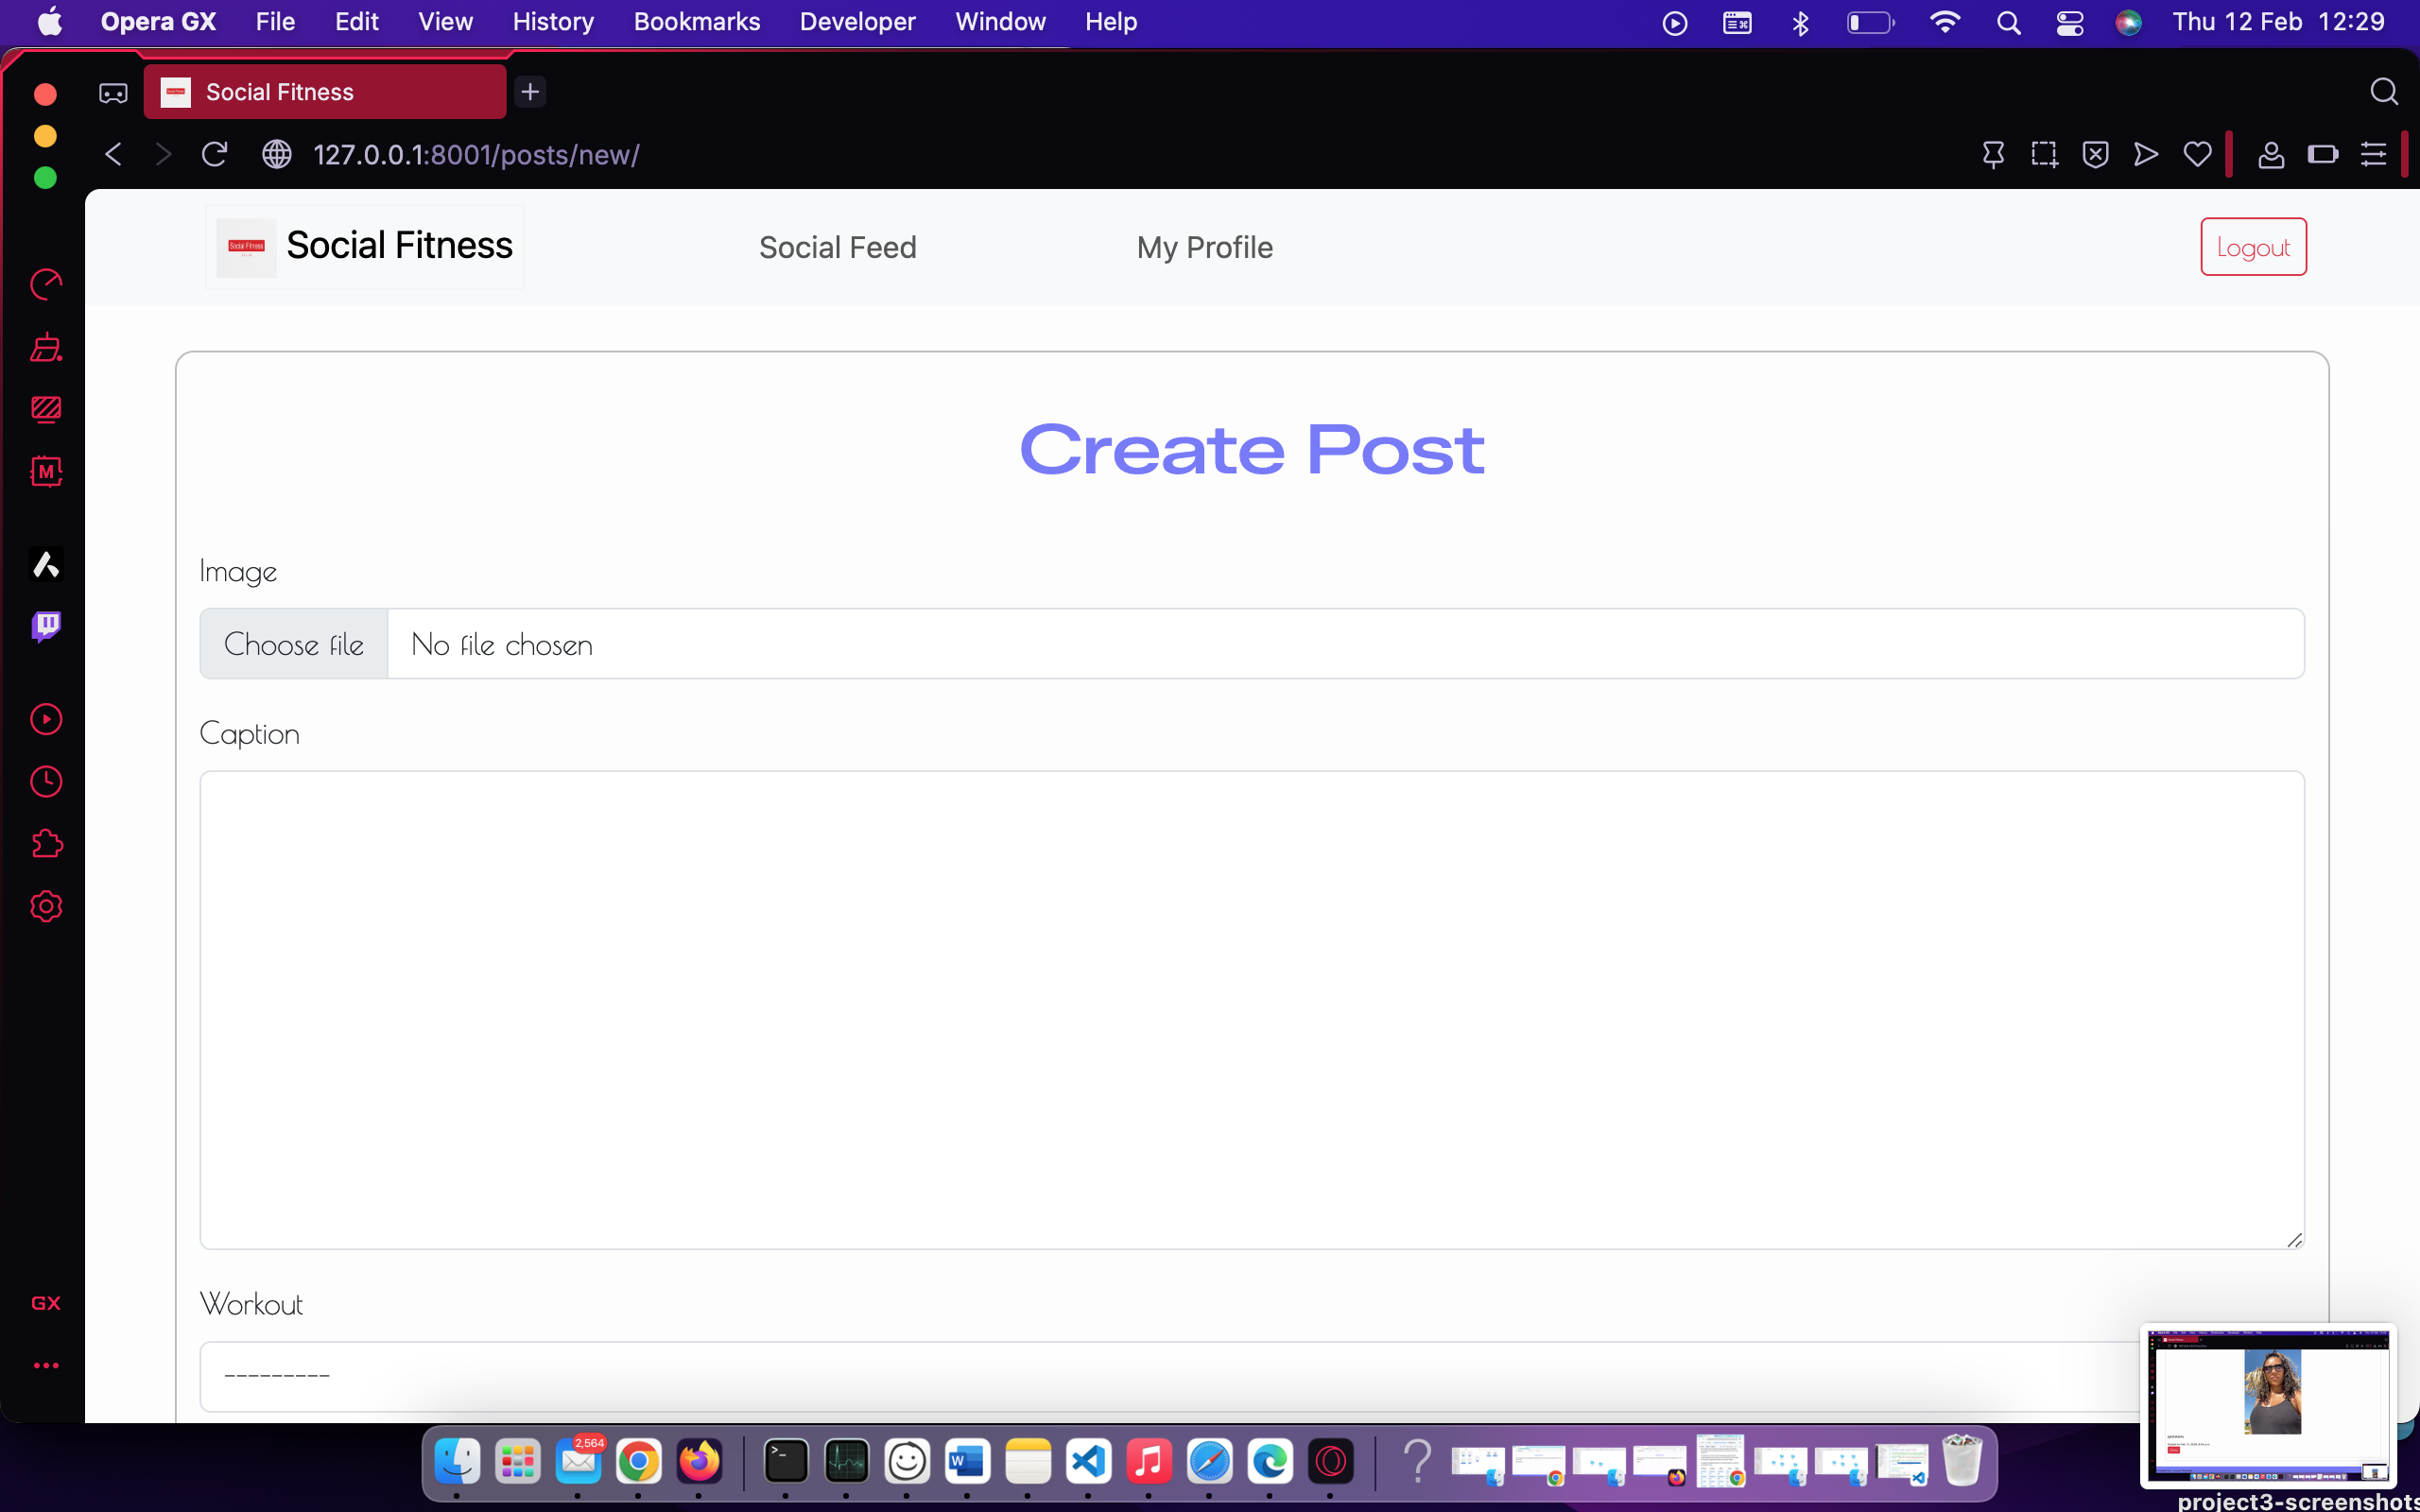Screen dimensions: 2420x1512
Task: Open the sidebar overflow three-dots menu
Action: [46, 1365]
